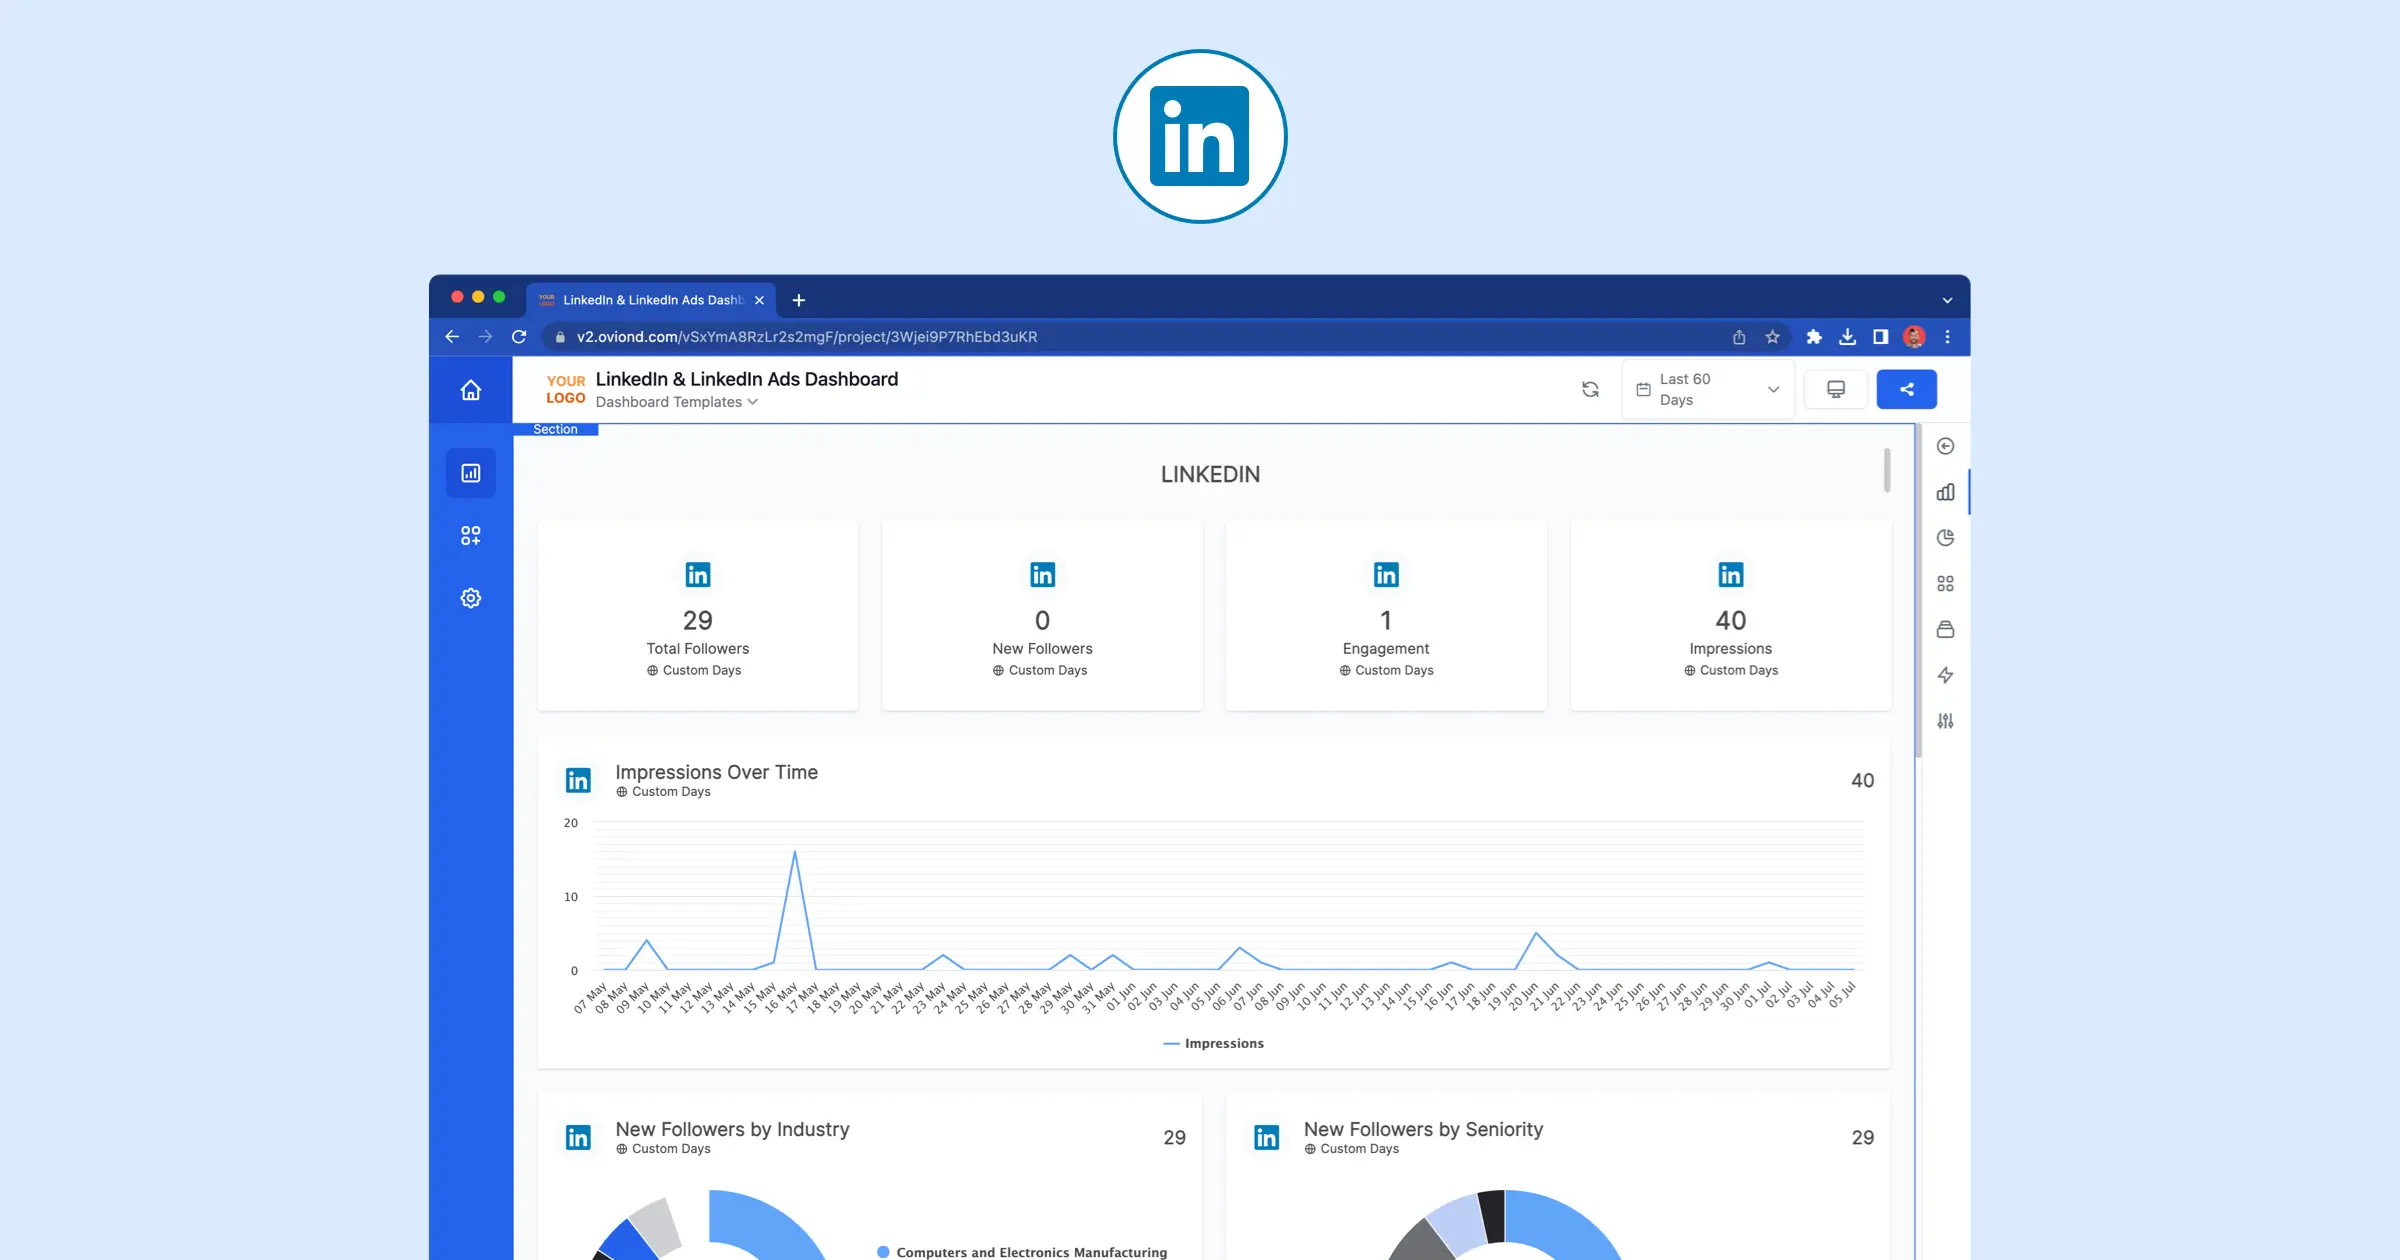Open browser extensions puzzle icon
Viewport: 2400px width, 1260px height.
click(1814, 337)
